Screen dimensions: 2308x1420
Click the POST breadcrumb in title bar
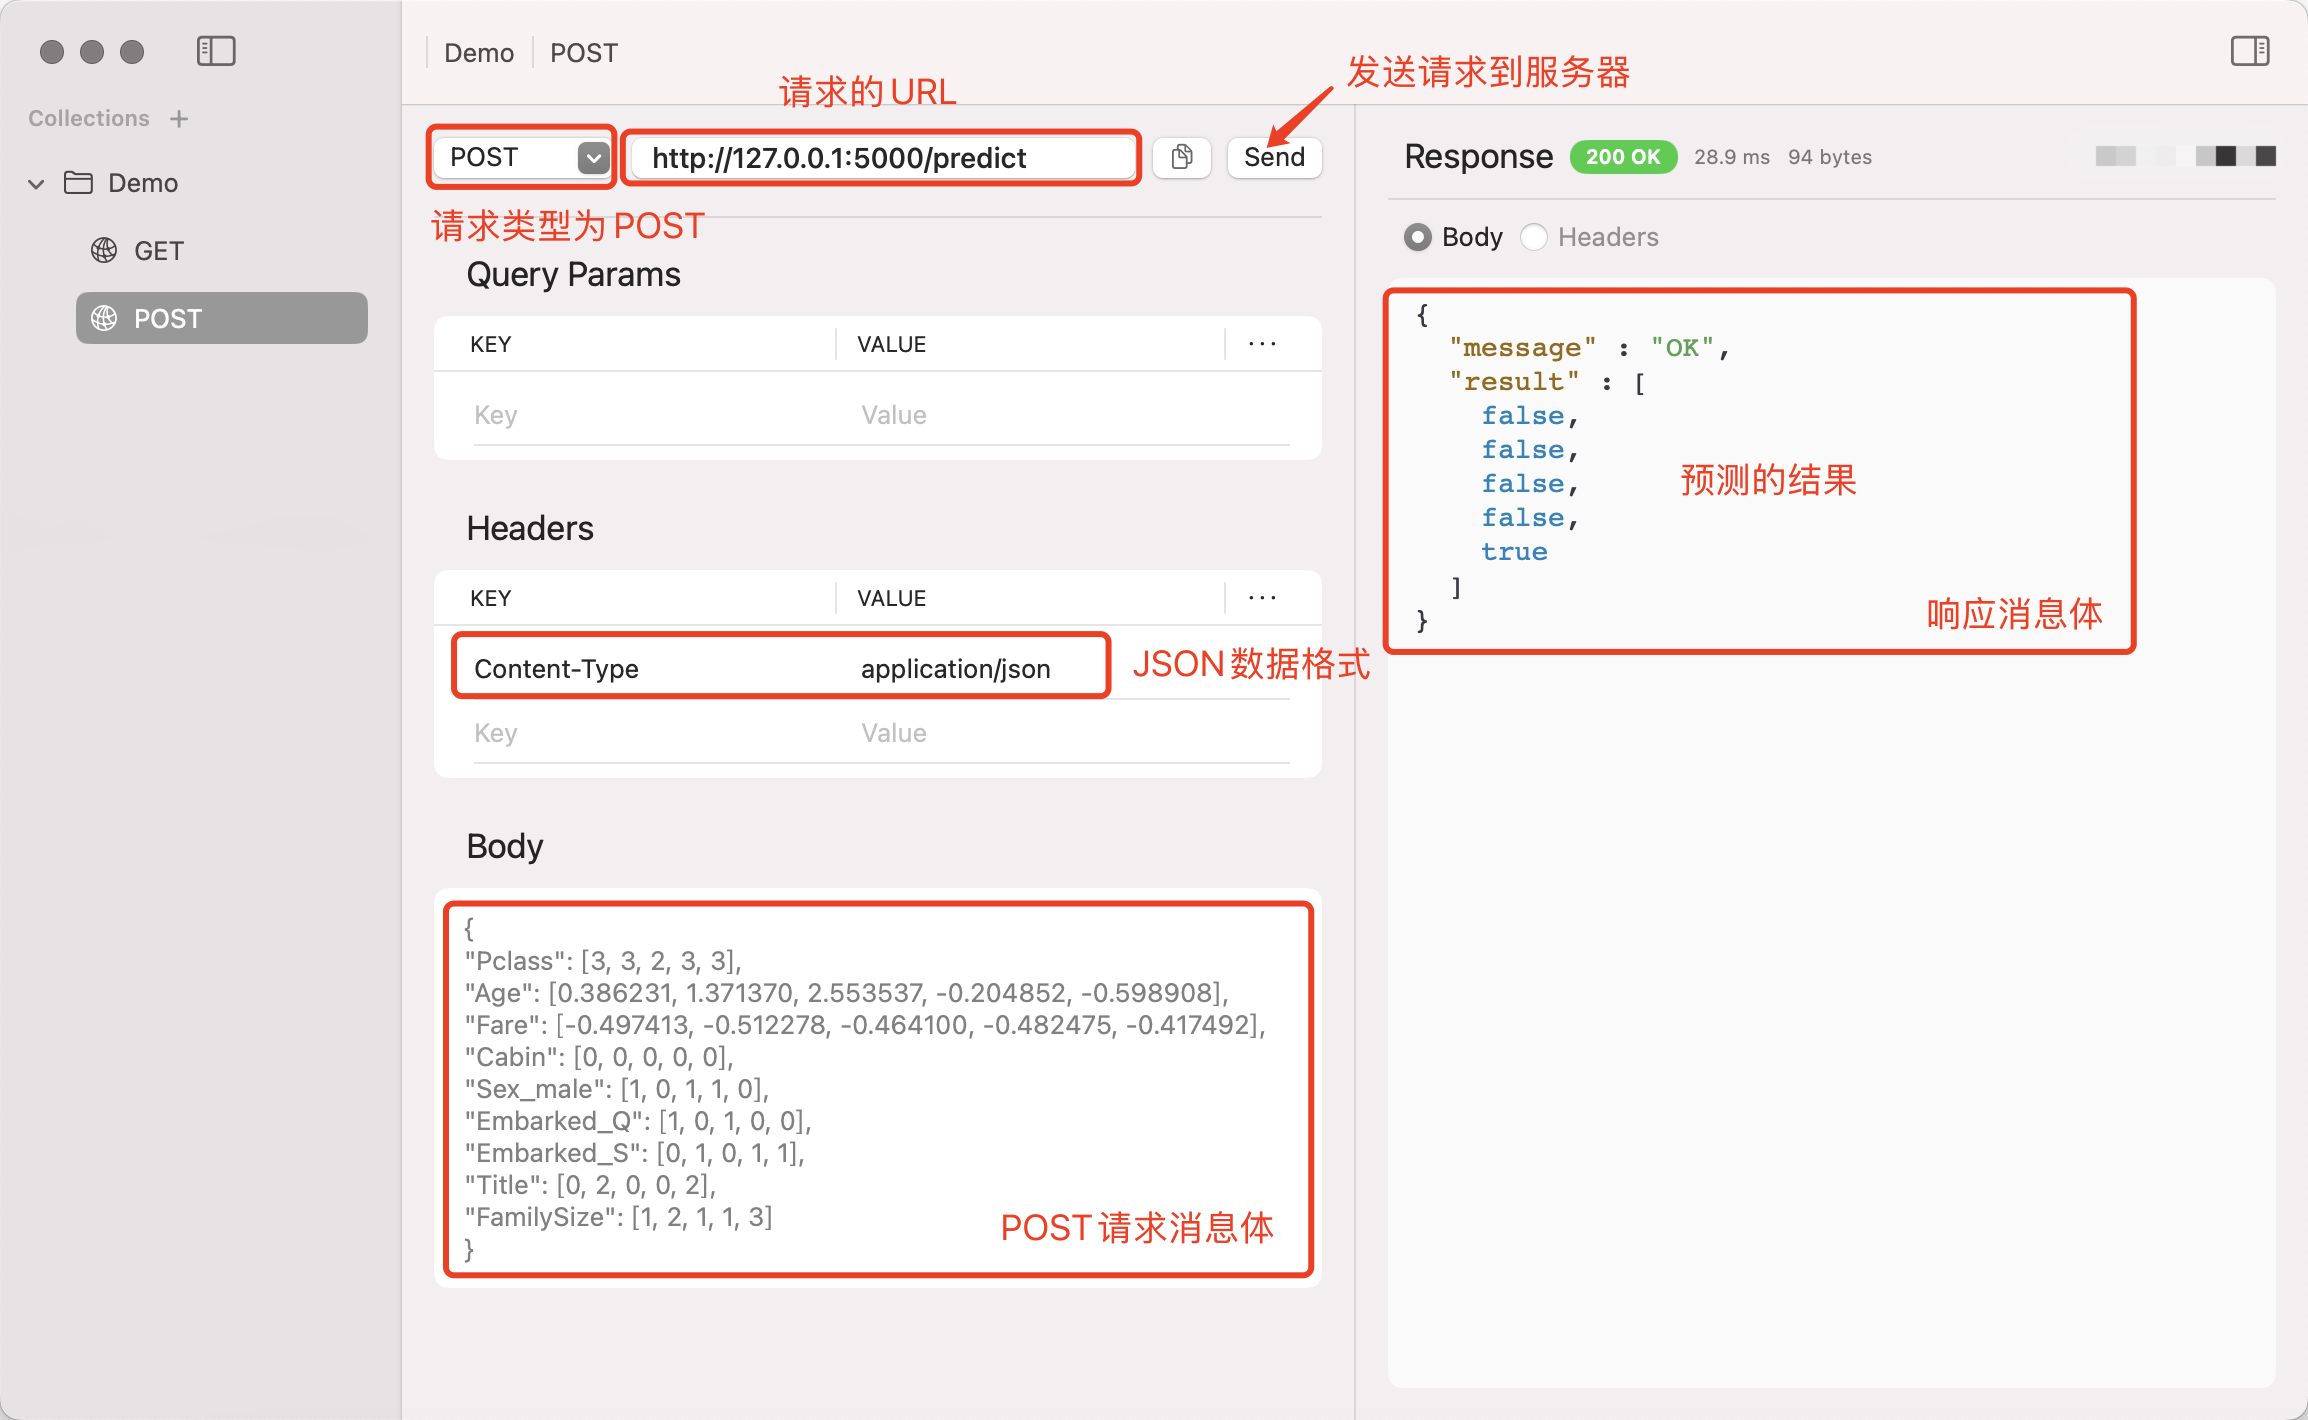[584, 53]
